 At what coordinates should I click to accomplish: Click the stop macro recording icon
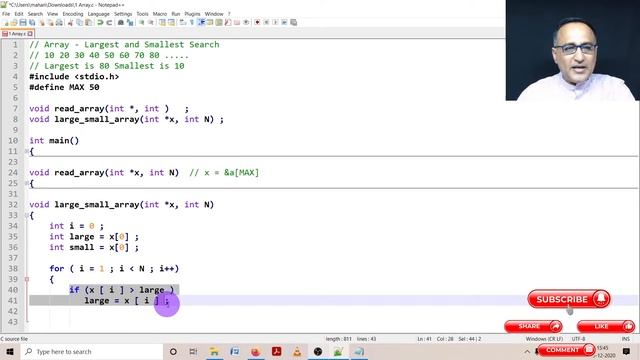pyautogui.click(x=266, y=22)
